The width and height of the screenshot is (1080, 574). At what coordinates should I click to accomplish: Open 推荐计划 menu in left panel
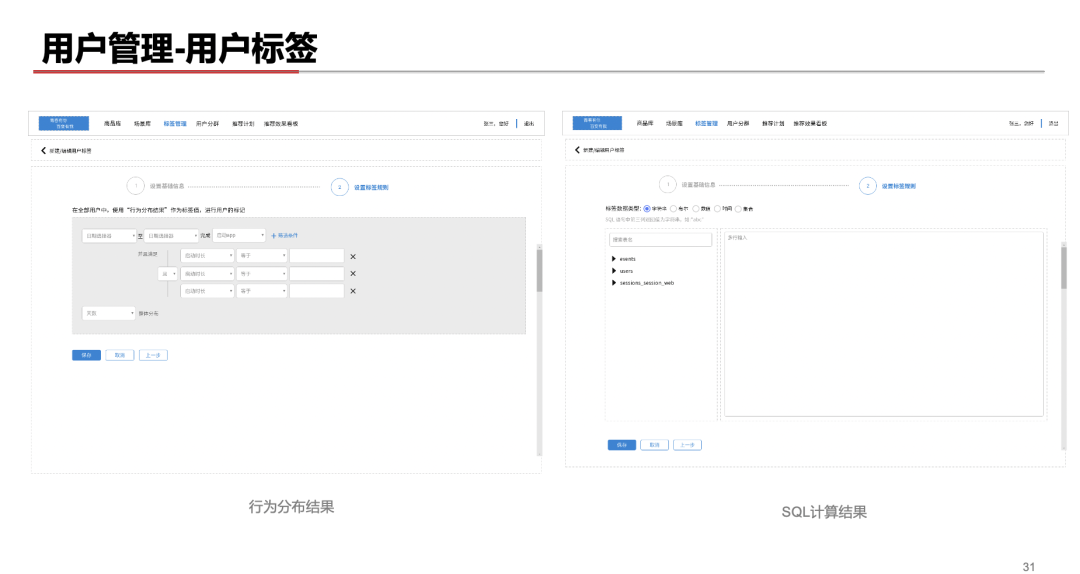click(243, 124)
